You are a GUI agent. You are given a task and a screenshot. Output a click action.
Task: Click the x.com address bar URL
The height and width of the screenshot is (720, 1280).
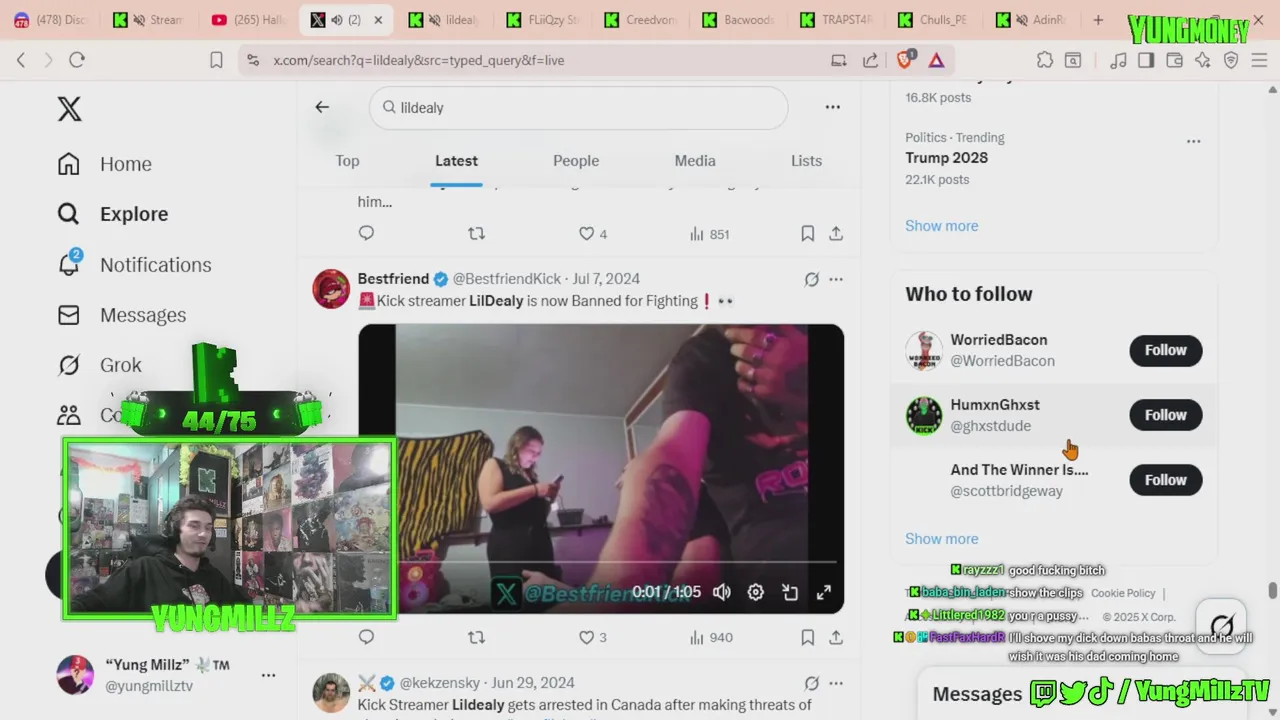click(419, 60)
